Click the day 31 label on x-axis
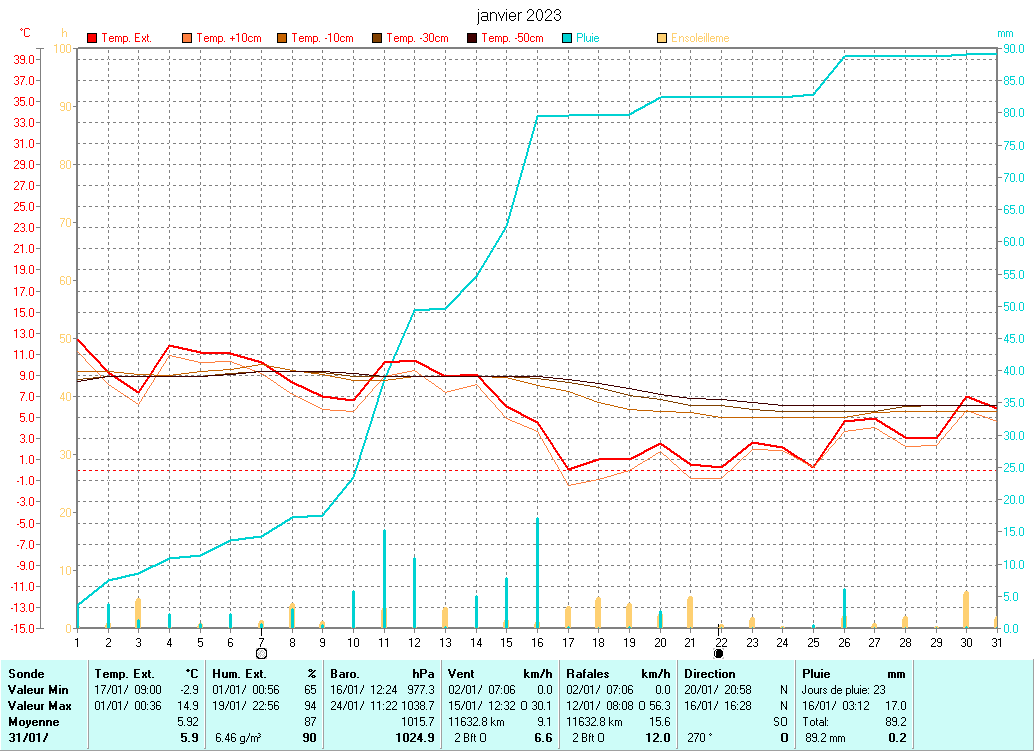 996,641
